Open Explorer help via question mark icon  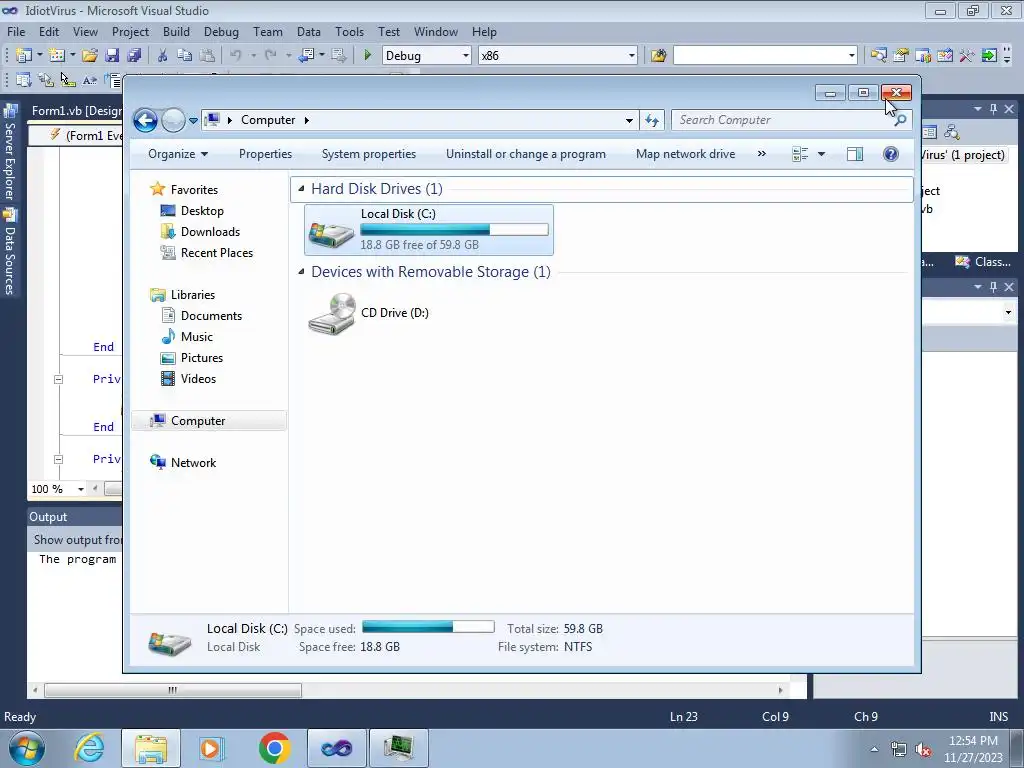pyautogui.click(x=891, y=154)
